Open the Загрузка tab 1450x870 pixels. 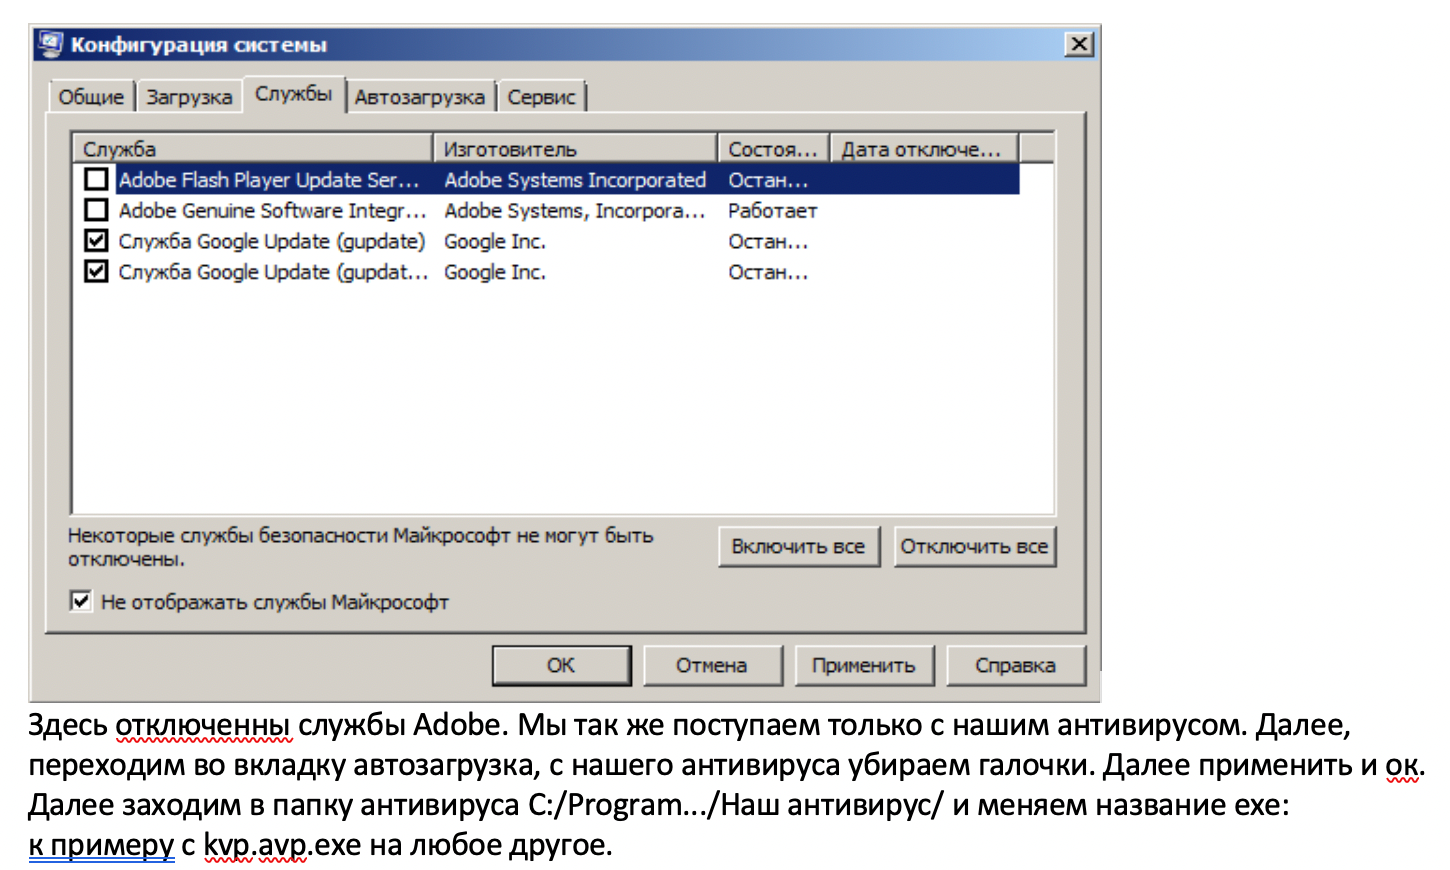(x=189, y=97)
